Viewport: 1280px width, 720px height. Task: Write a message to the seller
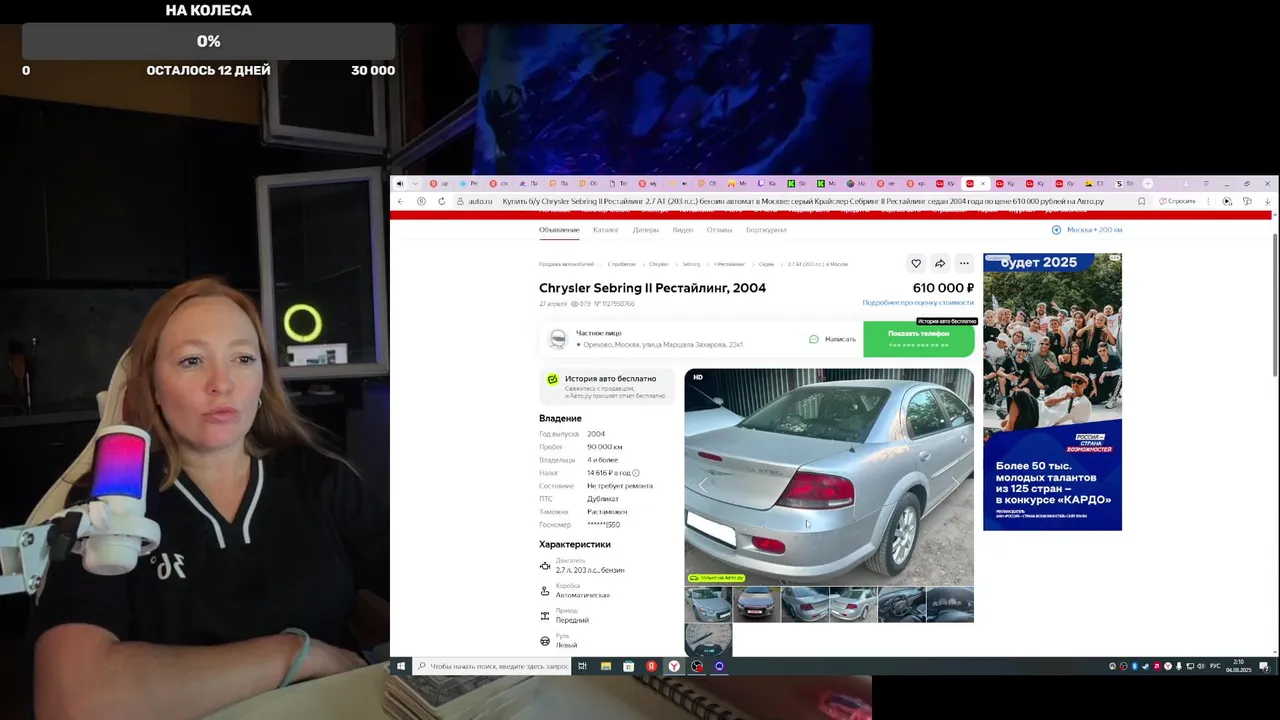(832, 339)
